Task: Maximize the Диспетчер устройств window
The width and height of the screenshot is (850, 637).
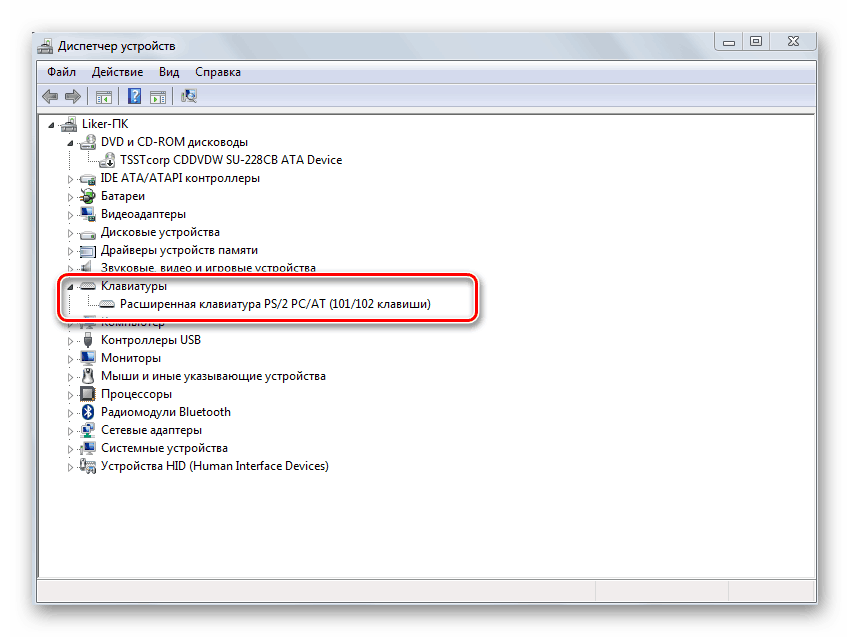Action: tap(756, 42)
